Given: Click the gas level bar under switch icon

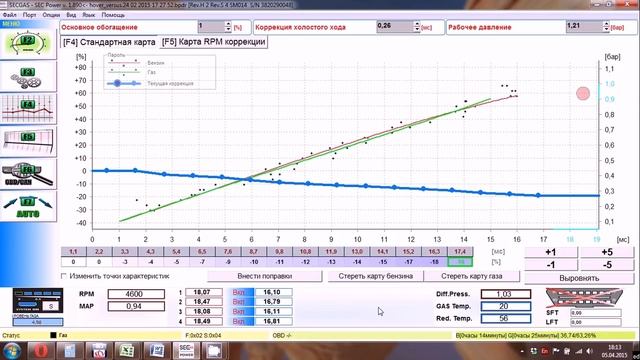Looking at the screenshot, I should coord(38,322).
